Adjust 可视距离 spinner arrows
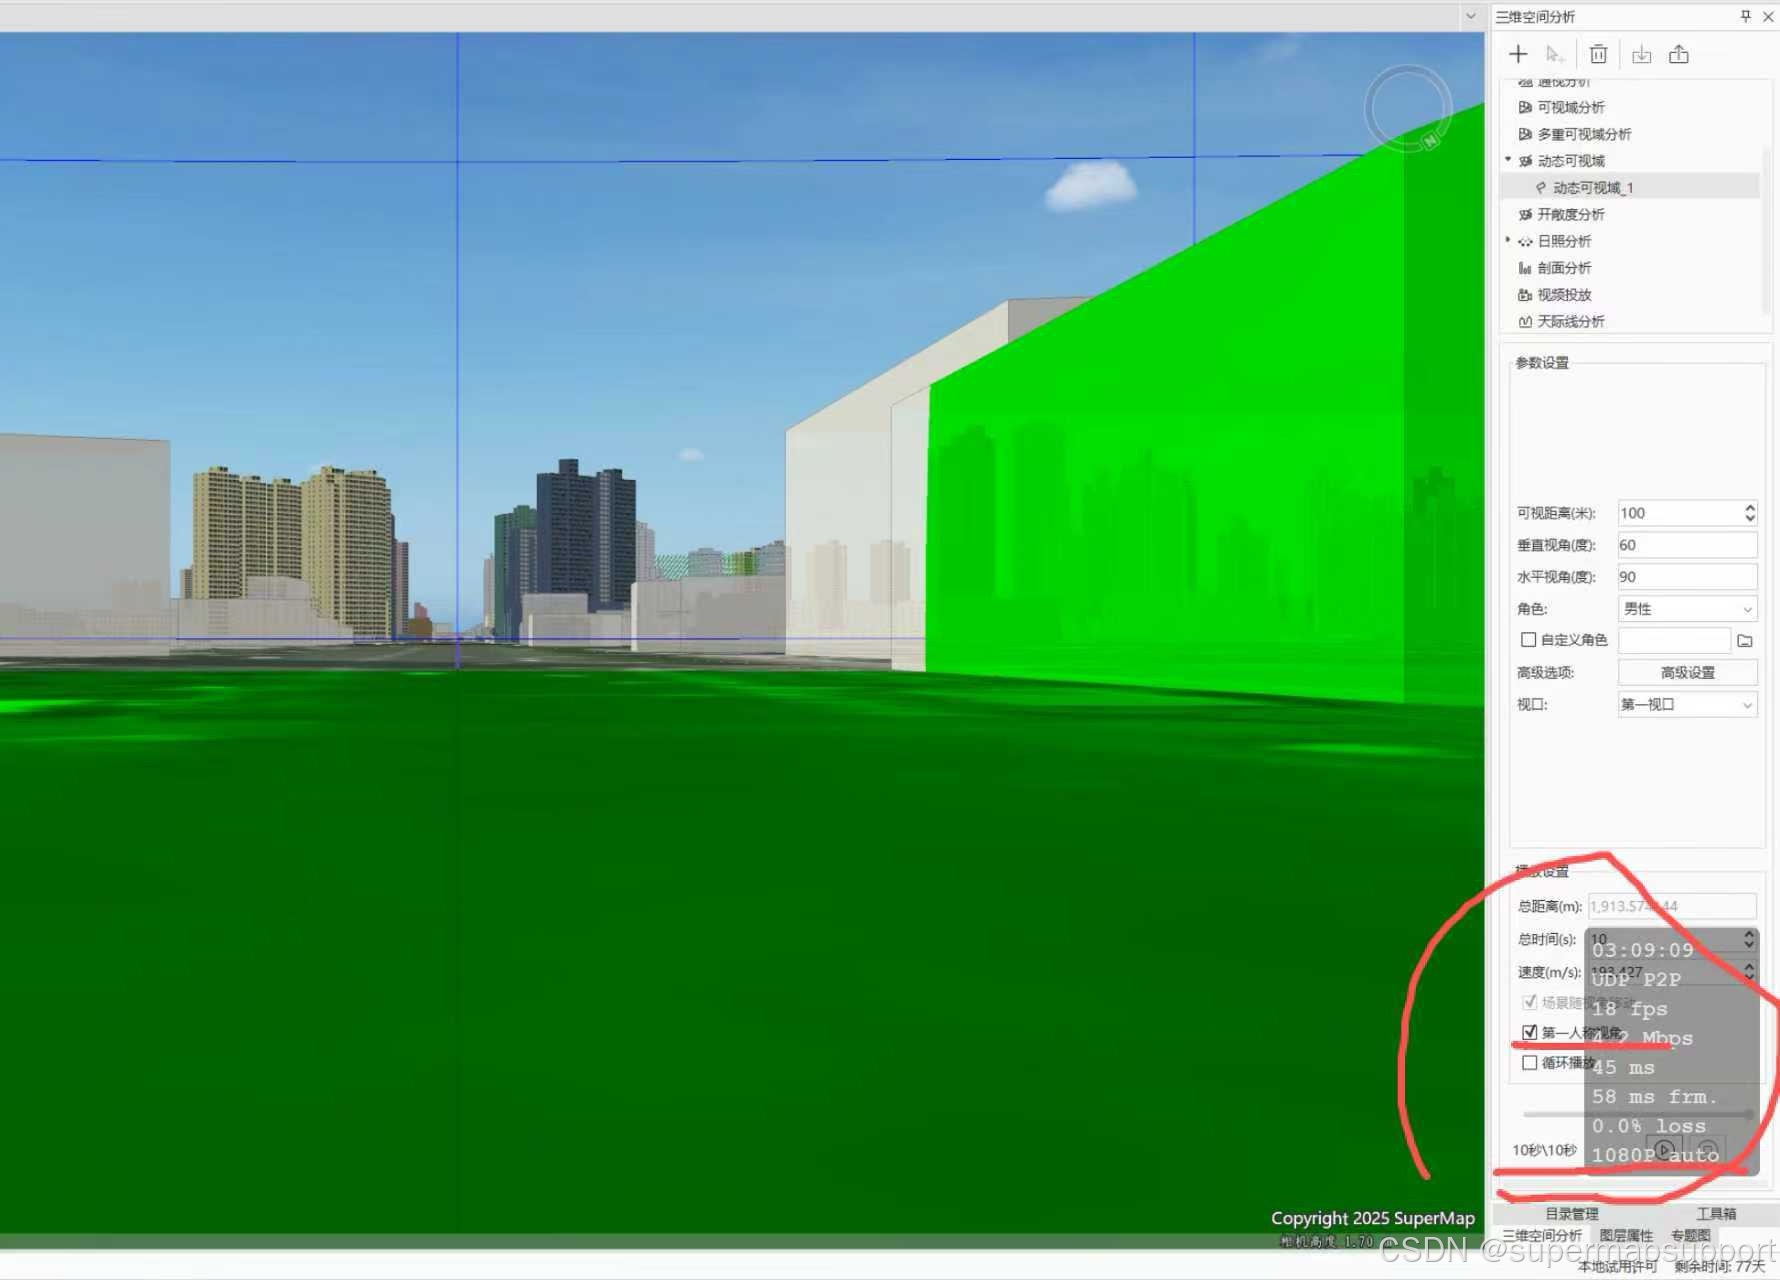 1750,513
